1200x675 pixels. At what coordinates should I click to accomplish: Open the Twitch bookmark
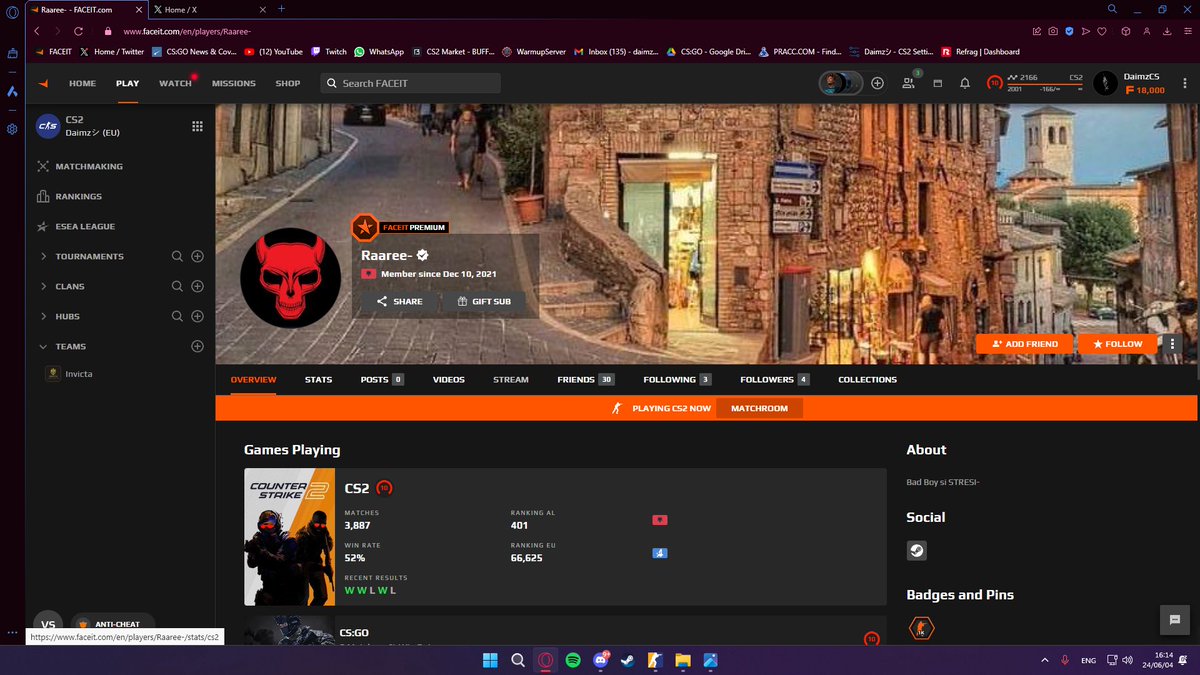[x=329, y=51]
